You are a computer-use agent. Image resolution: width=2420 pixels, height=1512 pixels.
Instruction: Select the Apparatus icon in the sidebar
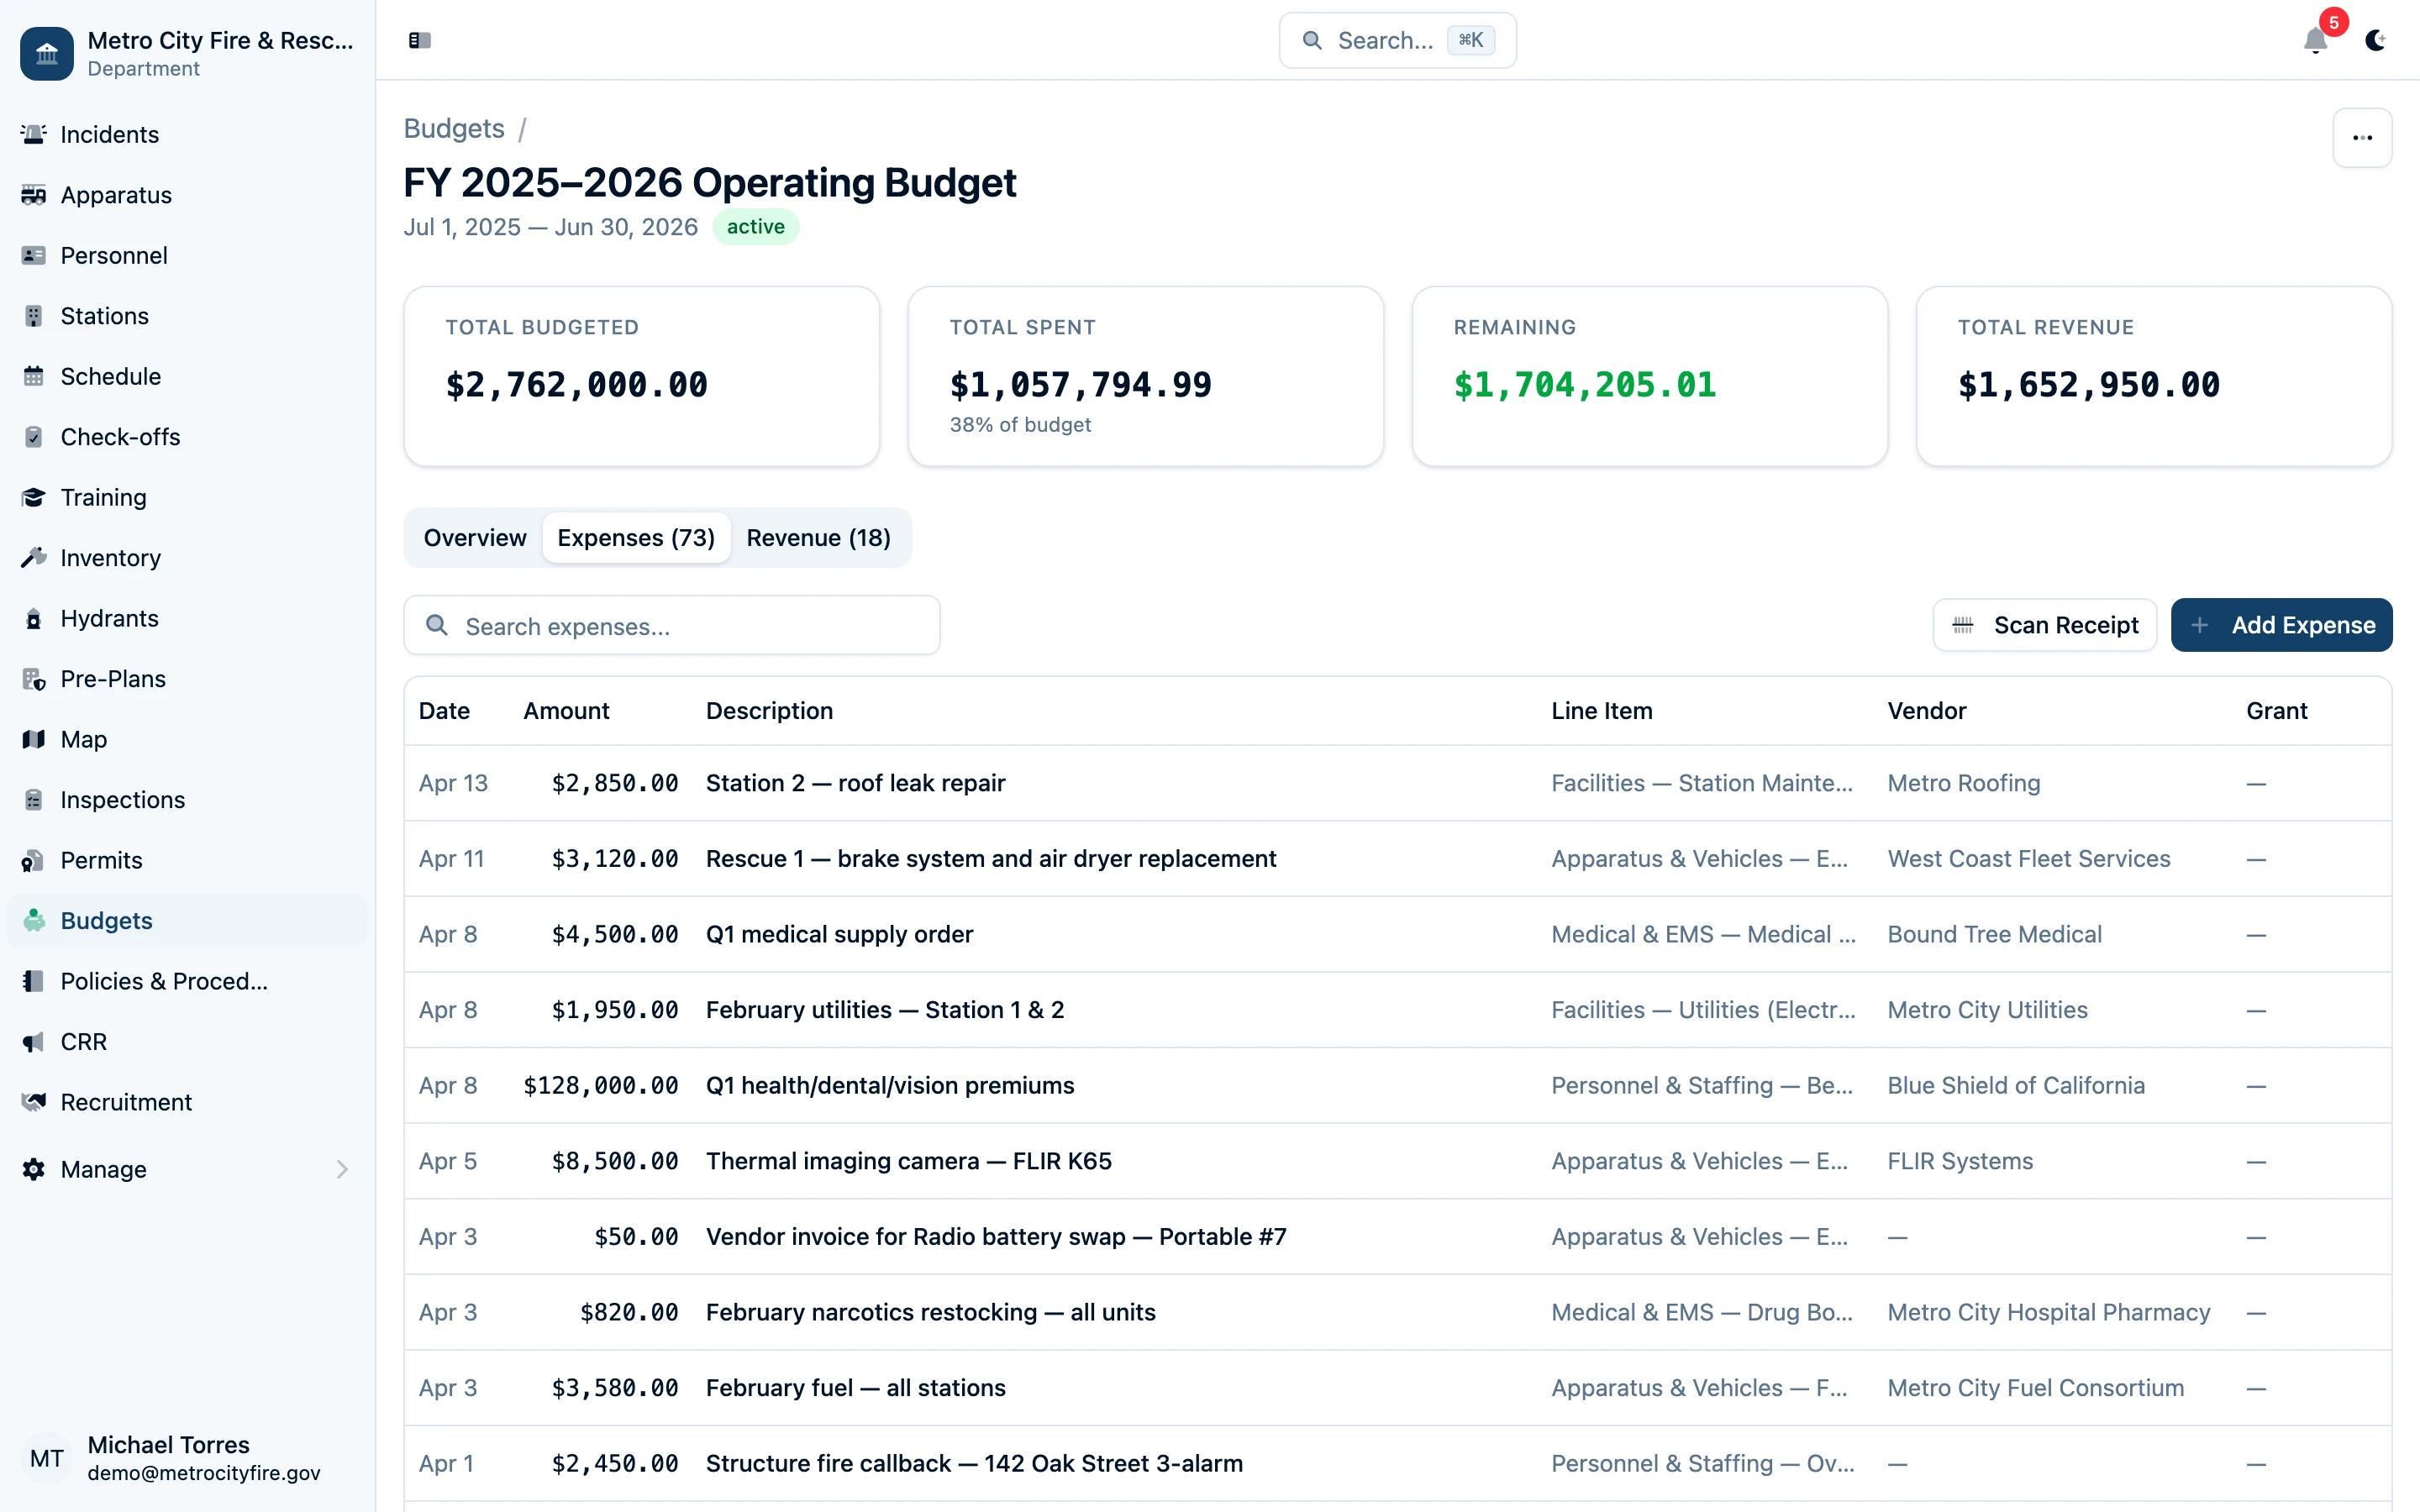click(33, 195)
